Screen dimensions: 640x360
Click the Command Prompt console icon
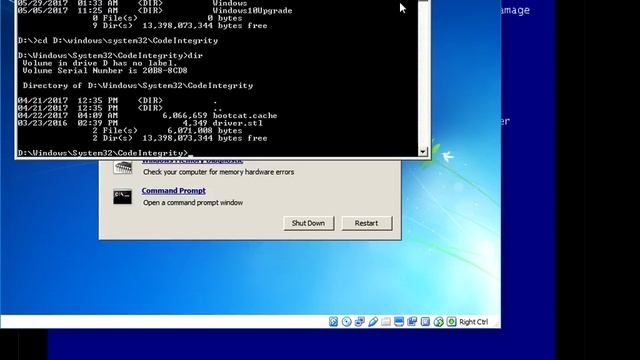(x=122, y=197)
